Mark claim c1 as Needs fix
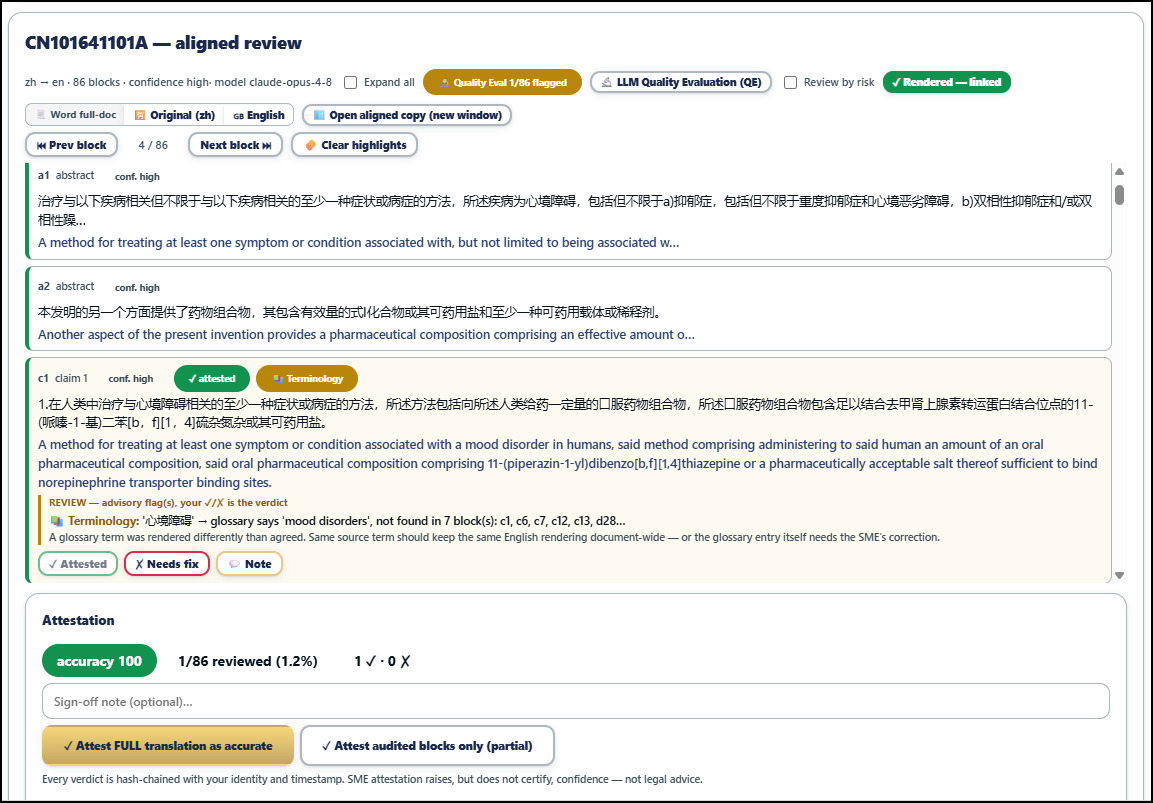The height and width of the screenshot is (803, 1153). point(167,564)
